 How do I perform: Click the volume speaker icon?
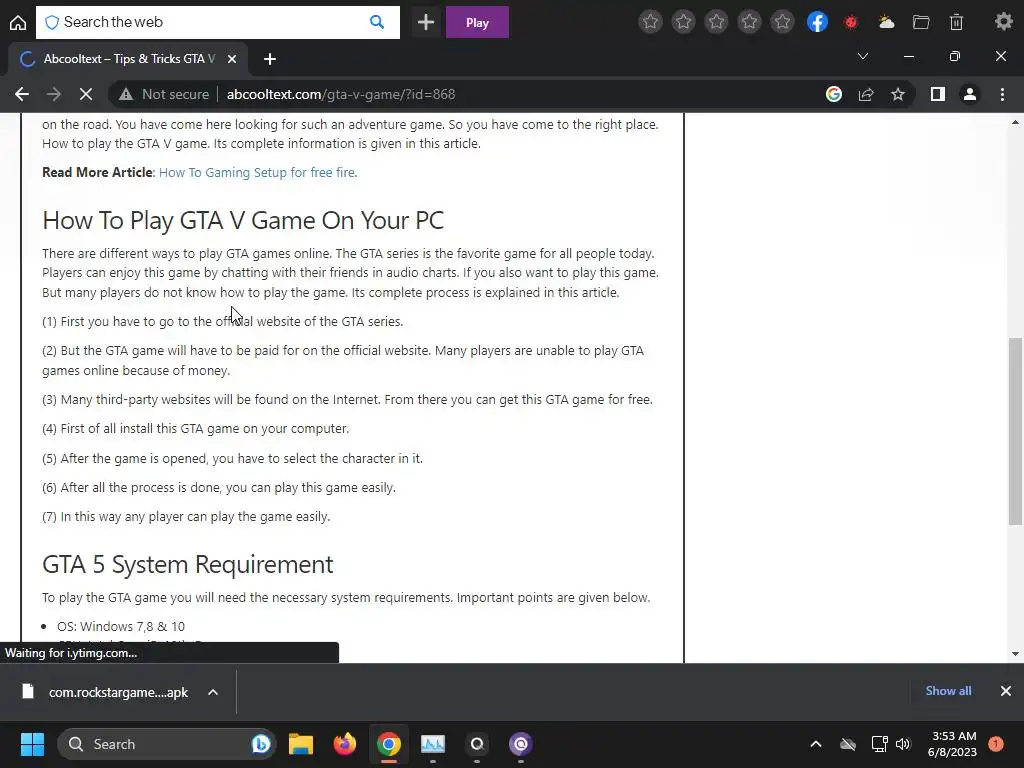903,744
